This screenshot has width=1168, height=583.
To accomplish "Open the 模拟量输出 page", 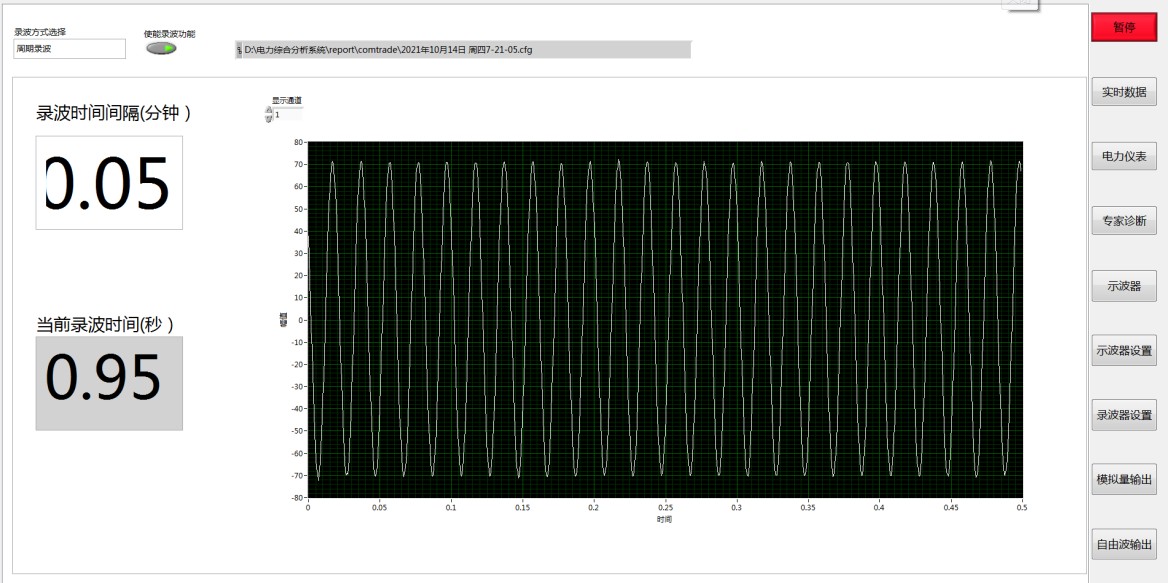I will pyautogui.click(x=1124, y=480).
